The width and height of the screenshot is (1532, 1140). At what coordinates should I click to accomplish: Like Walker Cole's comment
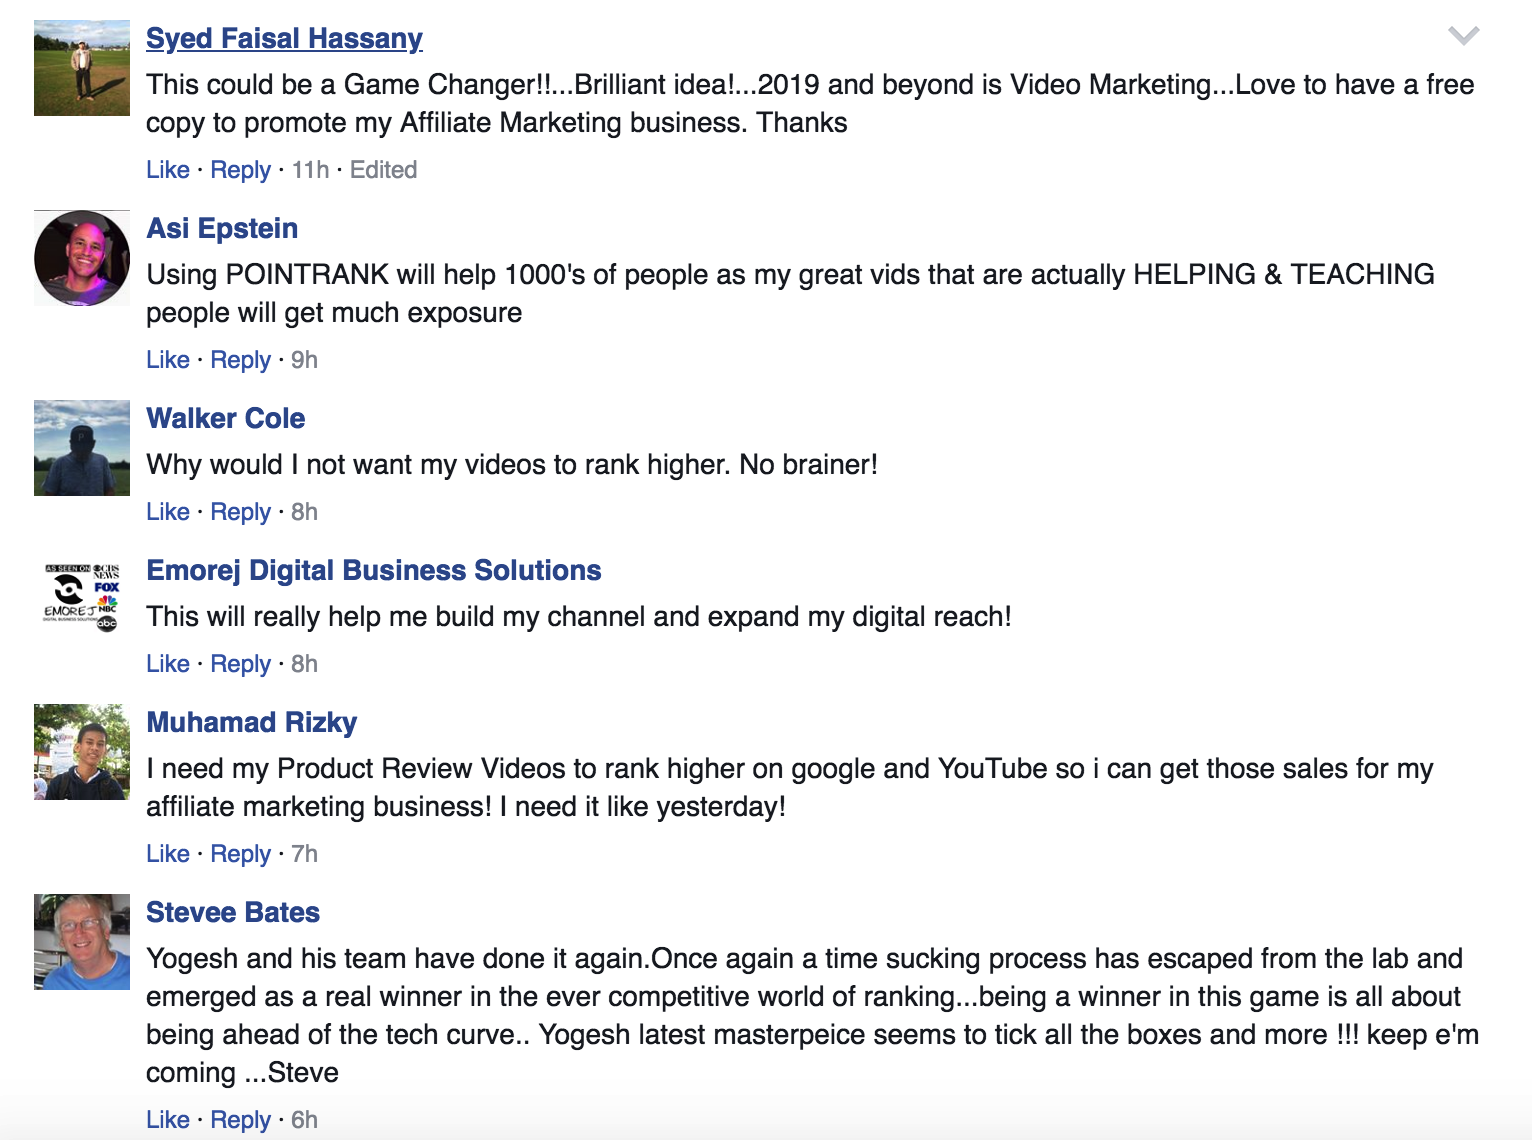pyautogui.click(x=167, y=512)
